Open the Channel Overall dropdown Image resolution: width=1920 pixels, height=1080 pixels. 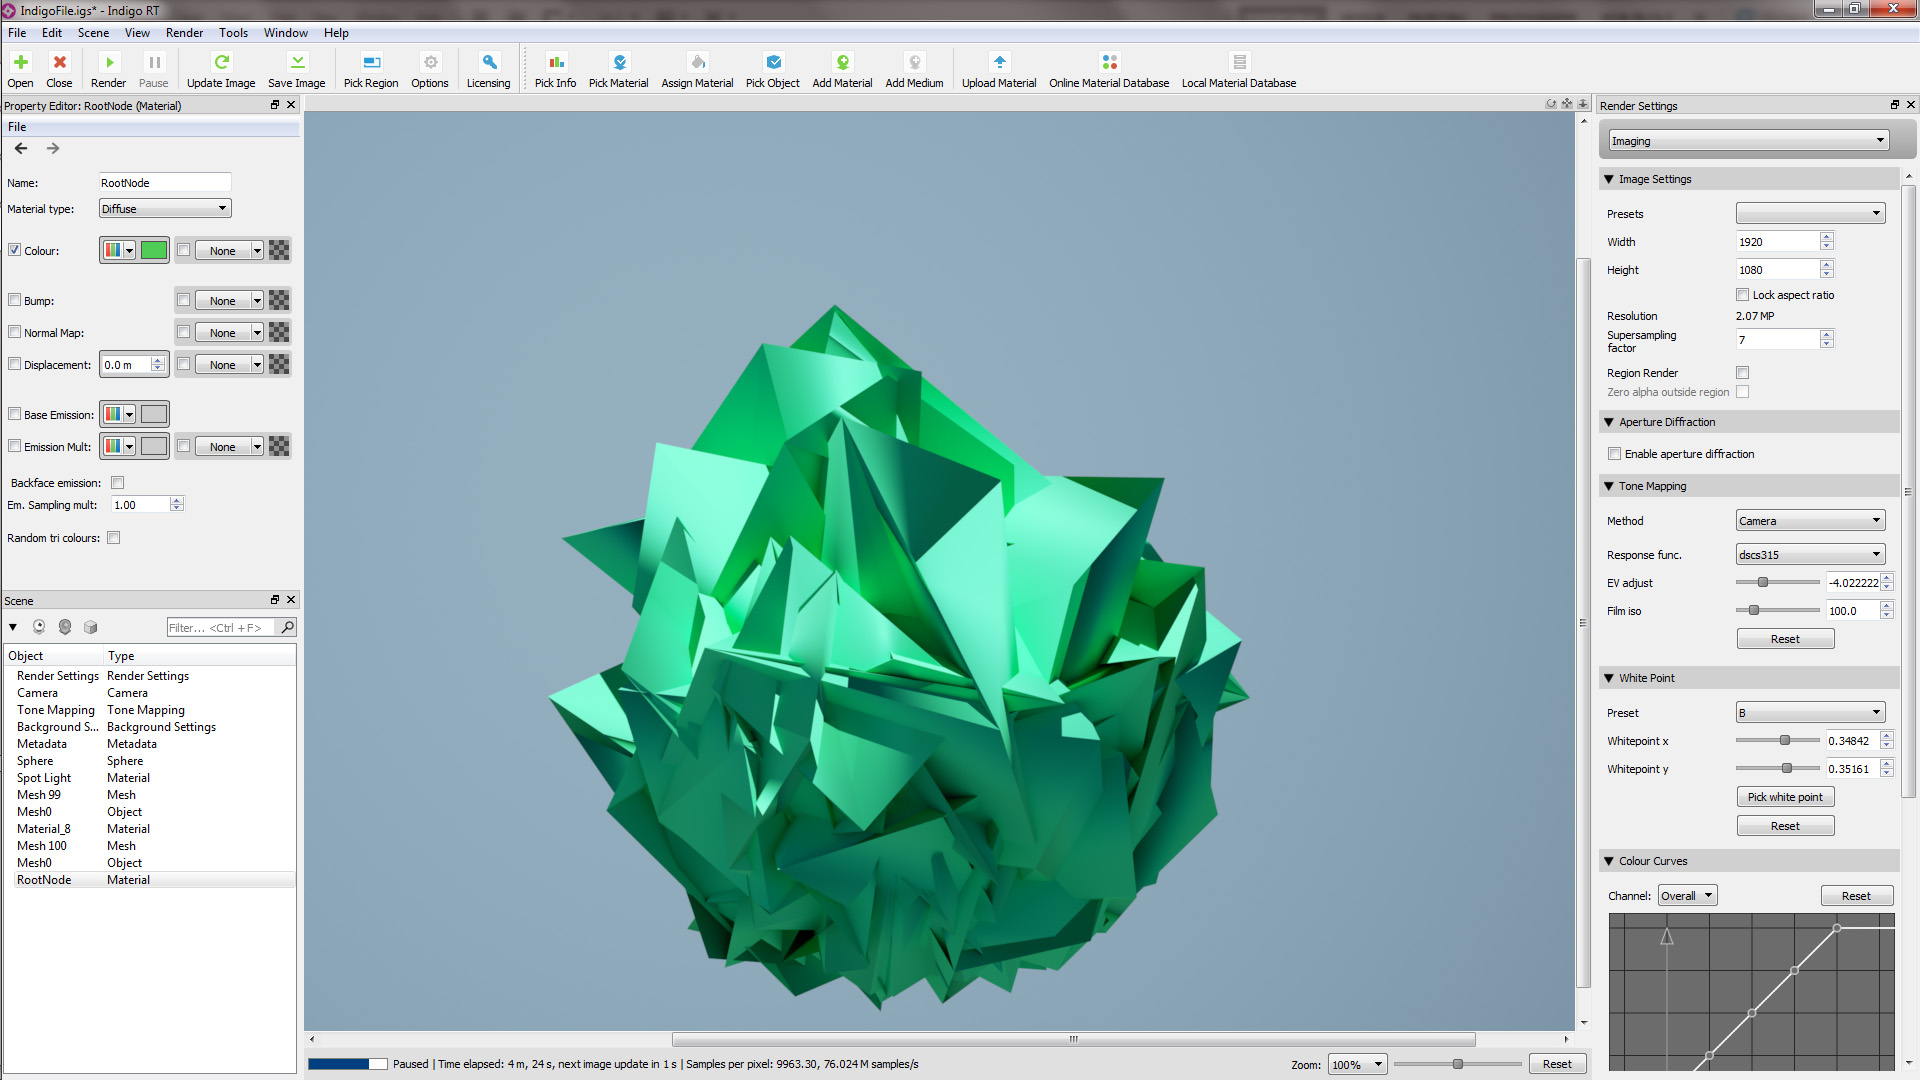1688,896
